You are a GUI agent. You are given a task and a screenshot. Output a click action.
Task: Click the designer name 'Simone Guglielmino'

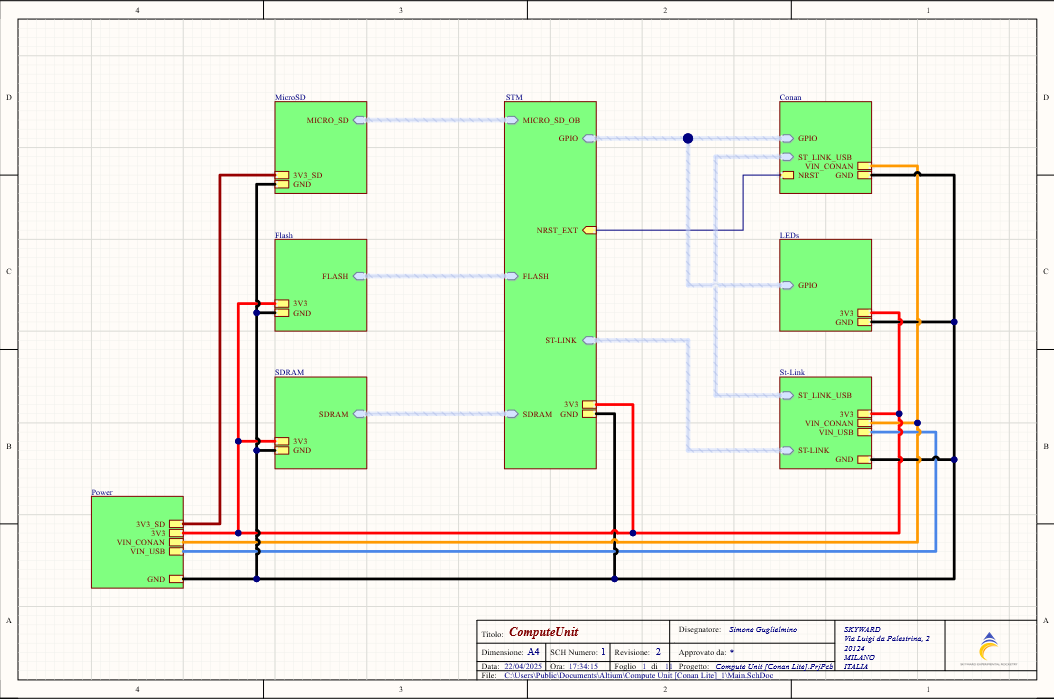coord(763,630)
